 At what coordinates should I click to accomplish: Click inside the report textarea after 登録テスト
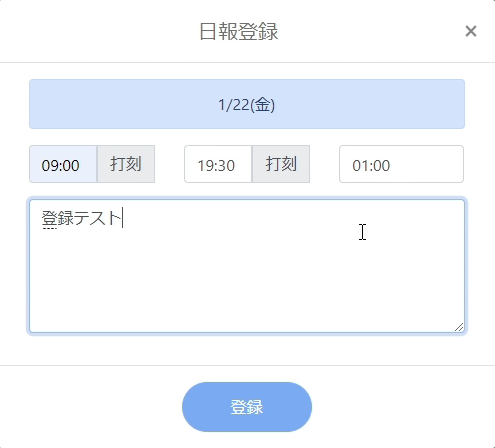[247, 266]
